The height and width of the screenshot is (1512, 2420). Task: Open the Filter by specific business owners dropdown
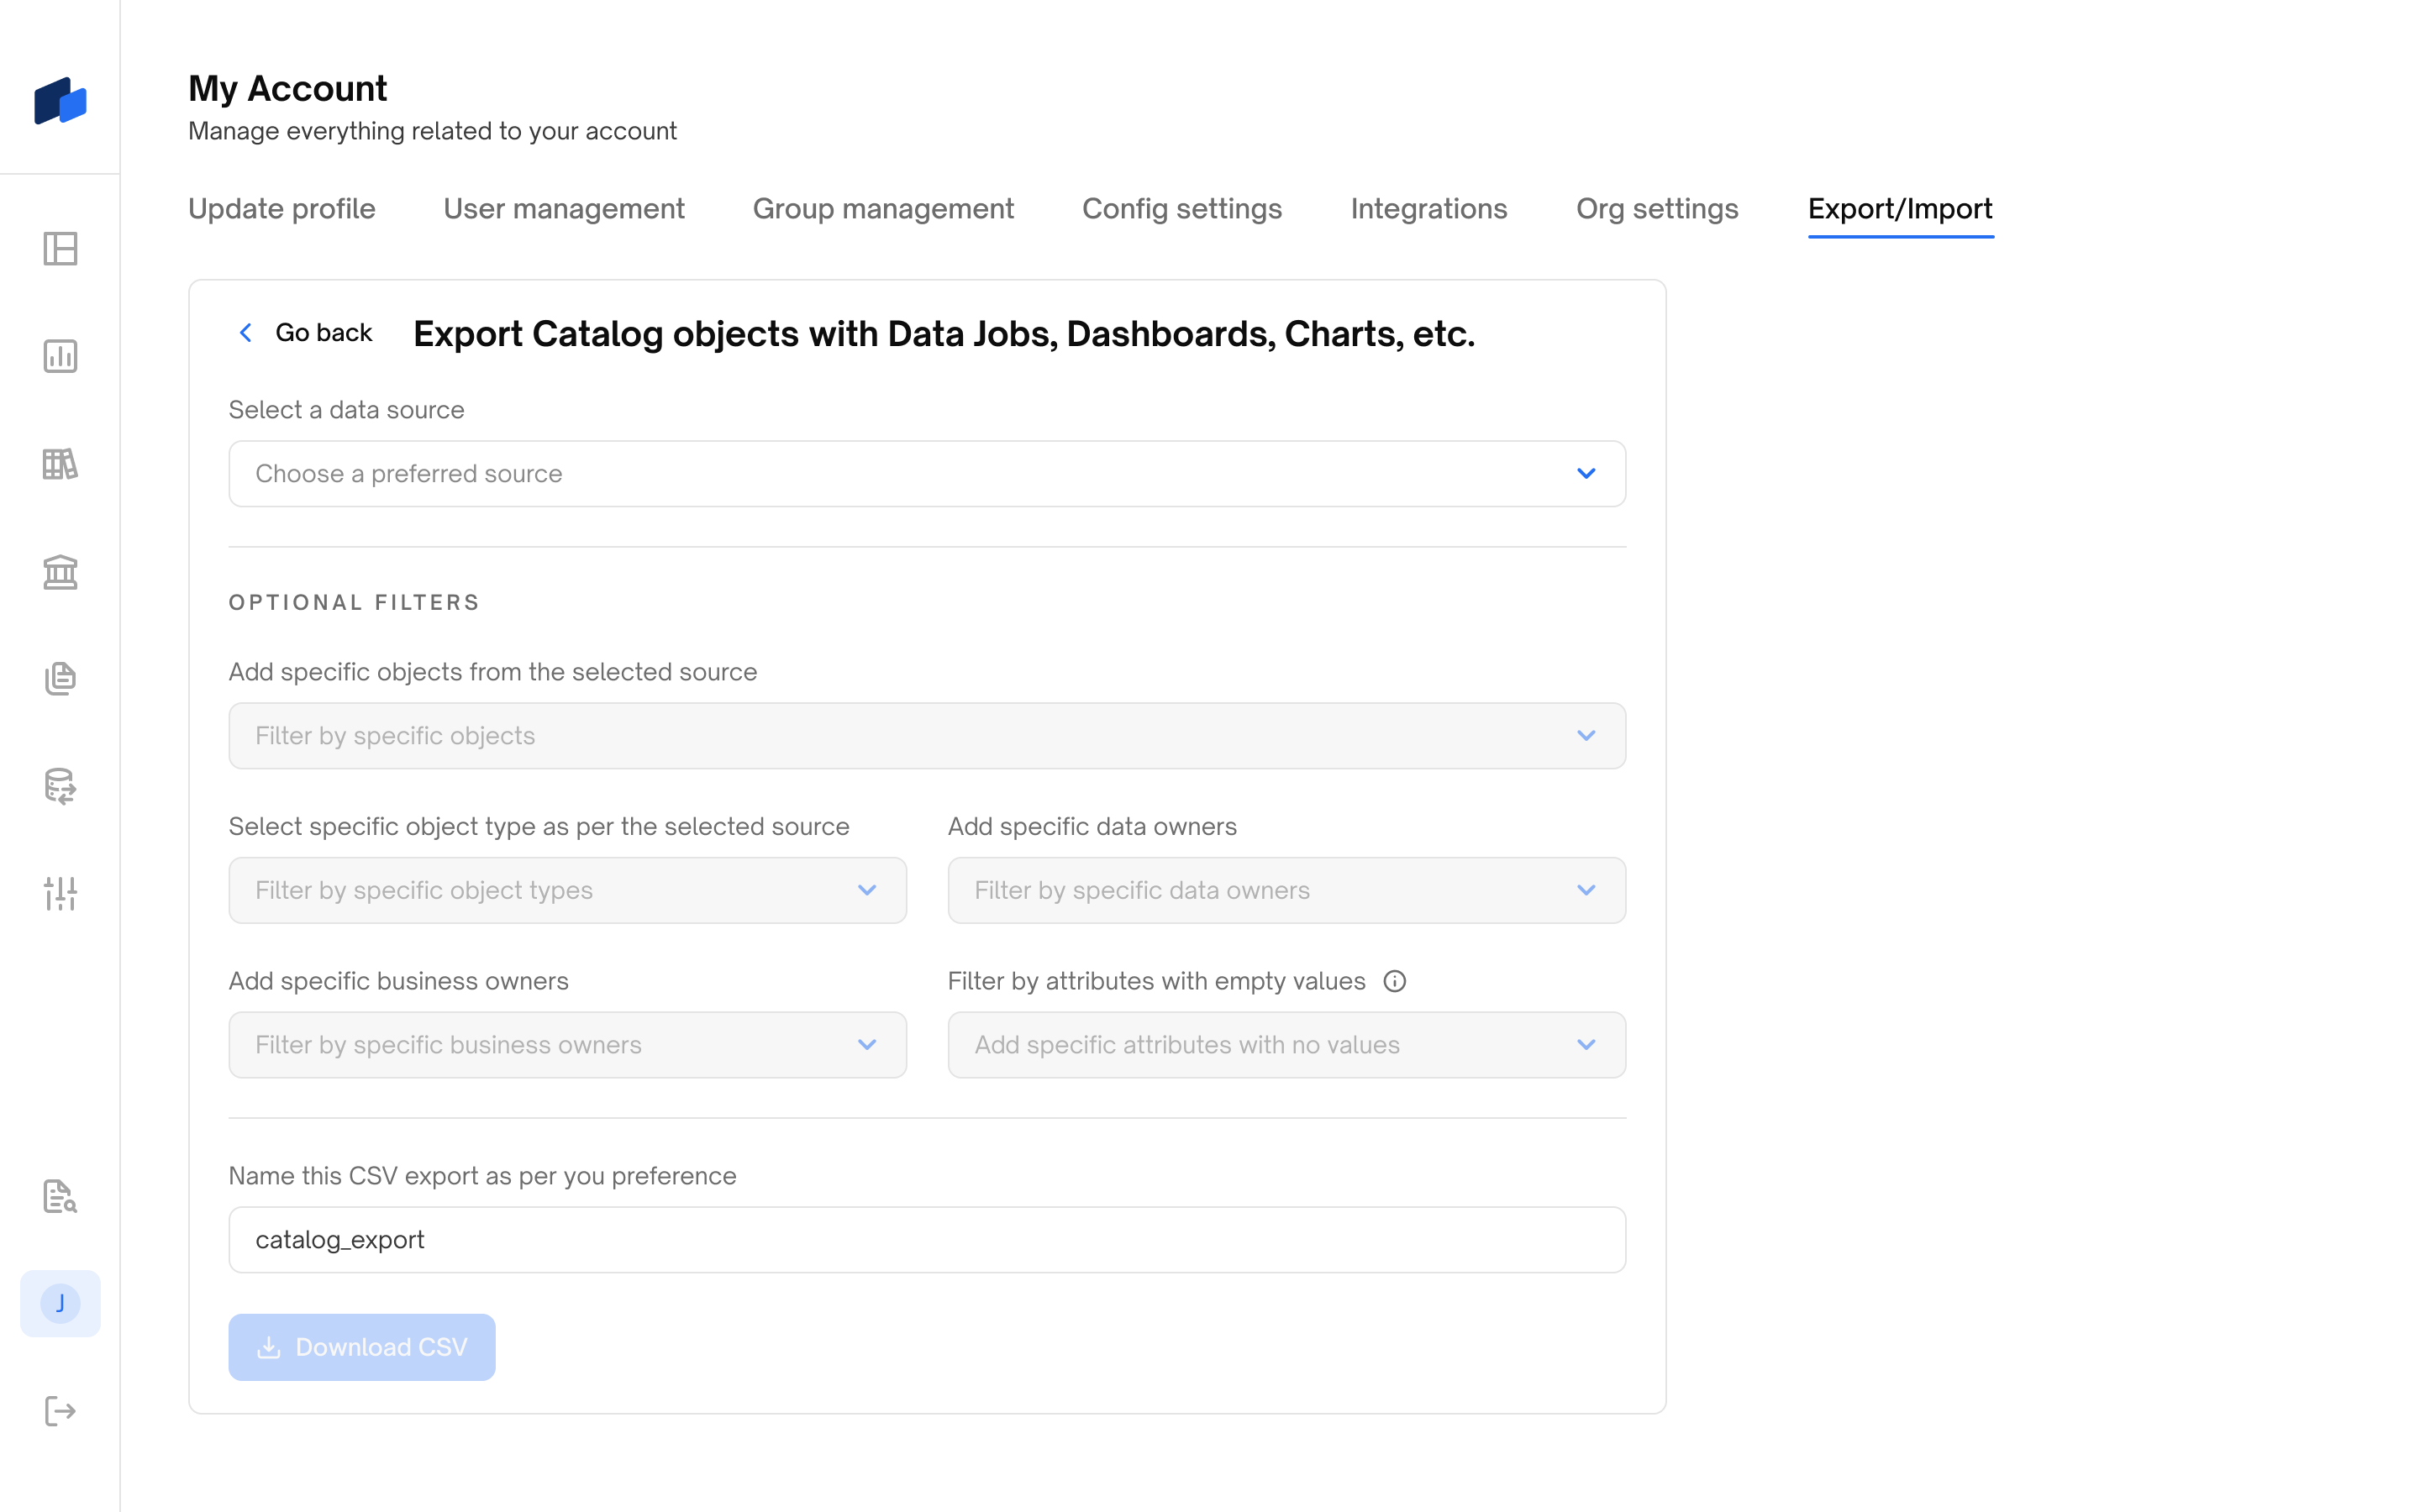click(x=567, y=1045)
